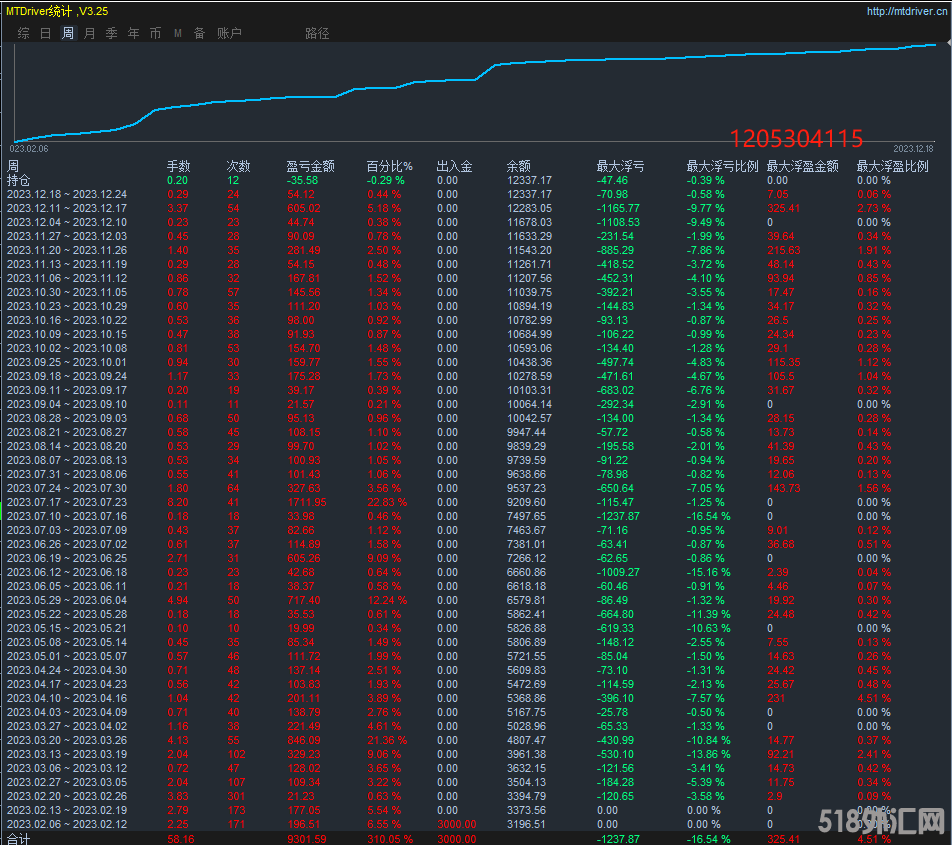Click the 周 column header
Screen dimensions: 952x845
(x=13, y=166)
